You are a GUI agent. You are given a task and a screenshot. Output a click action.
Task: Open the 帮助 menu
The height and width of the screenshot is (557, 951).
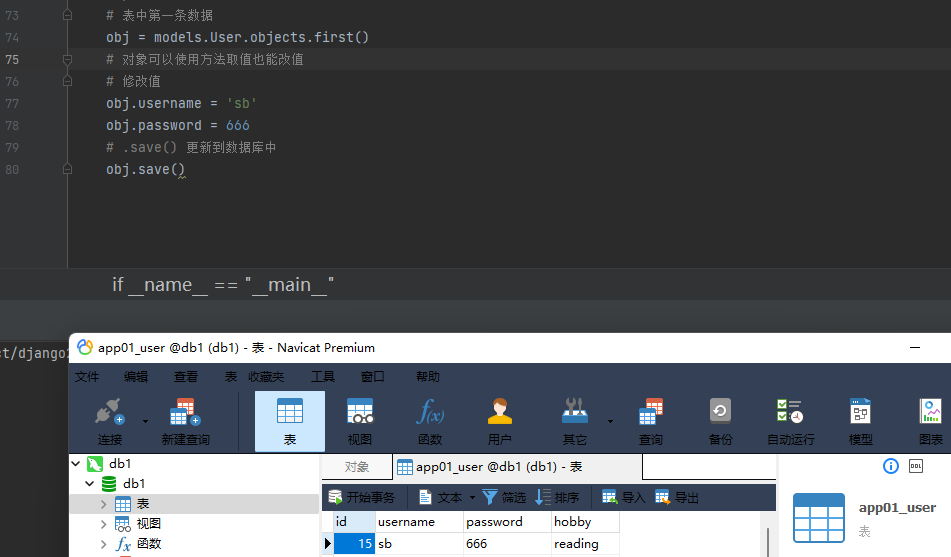click(x=428, y=377)
